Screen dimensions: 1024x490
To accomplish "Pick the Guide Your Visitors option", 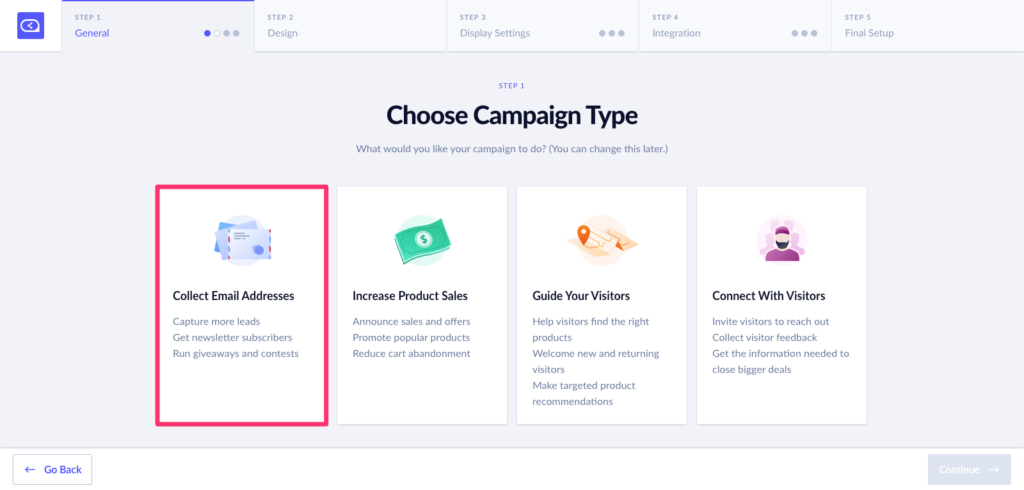I will coord(601,305).
